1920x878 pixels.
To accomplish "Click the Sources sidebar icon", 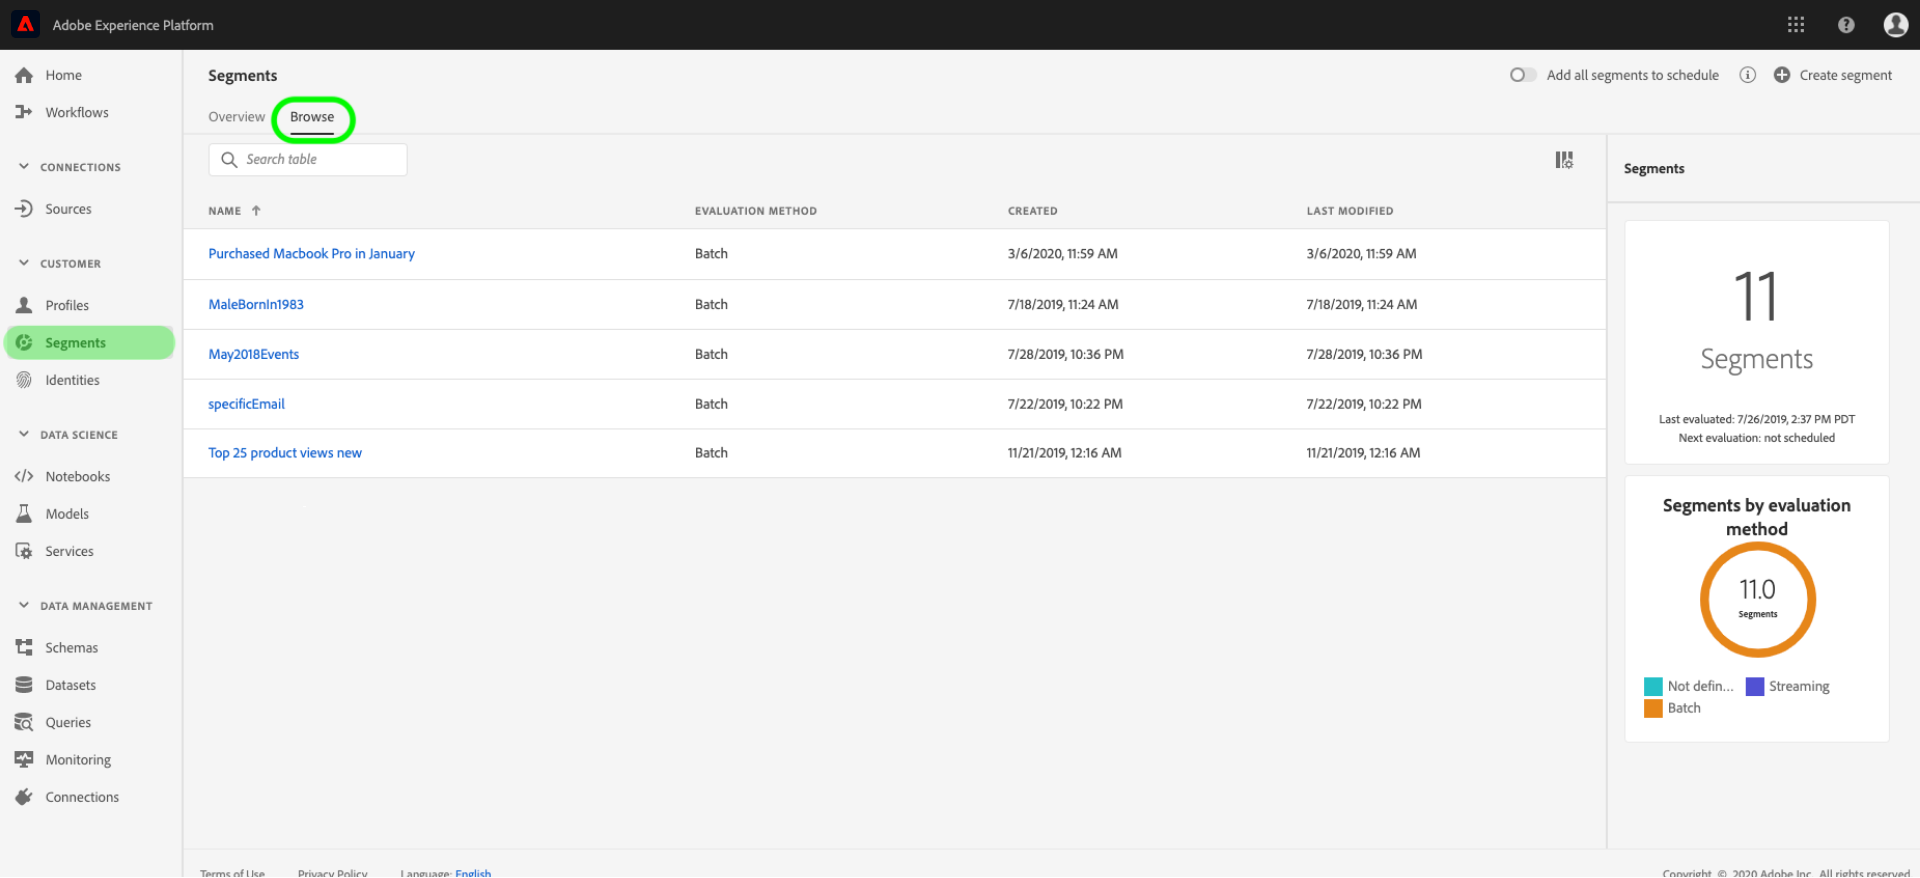I will pyautogui.click(x=24, y=209).
